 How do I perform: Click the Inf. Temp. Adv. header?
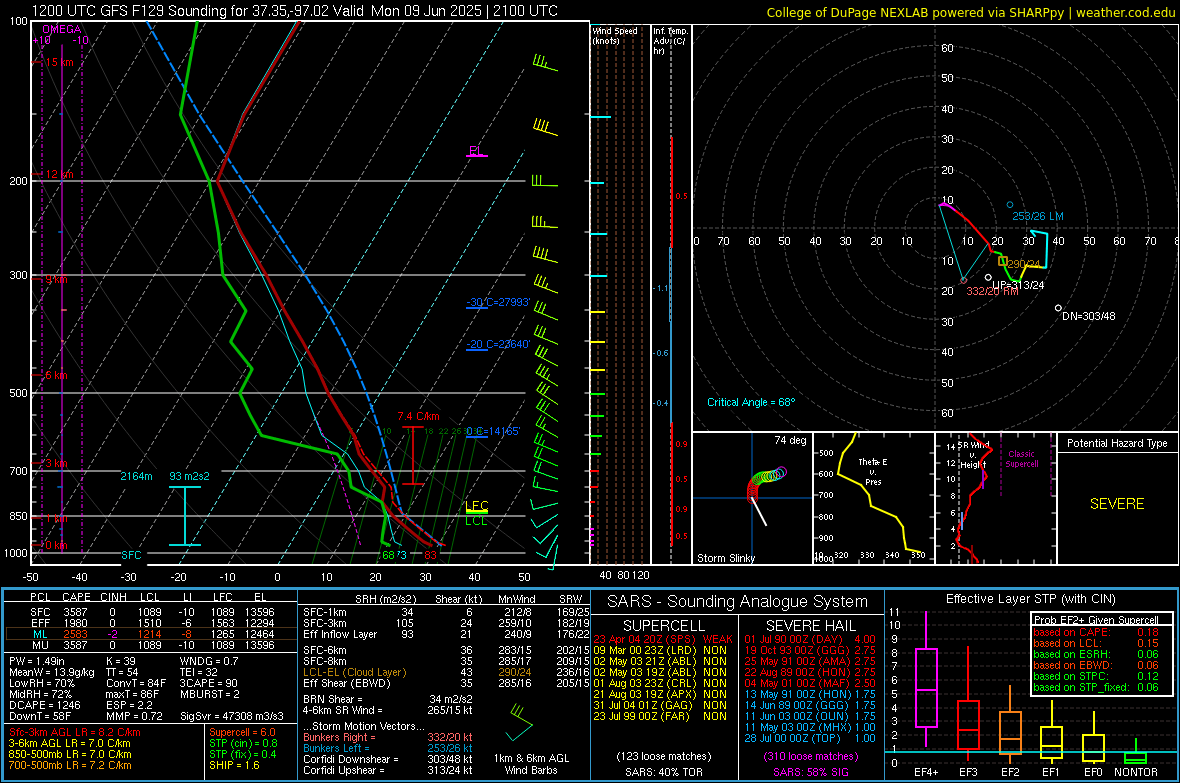[x=670, y=41]
